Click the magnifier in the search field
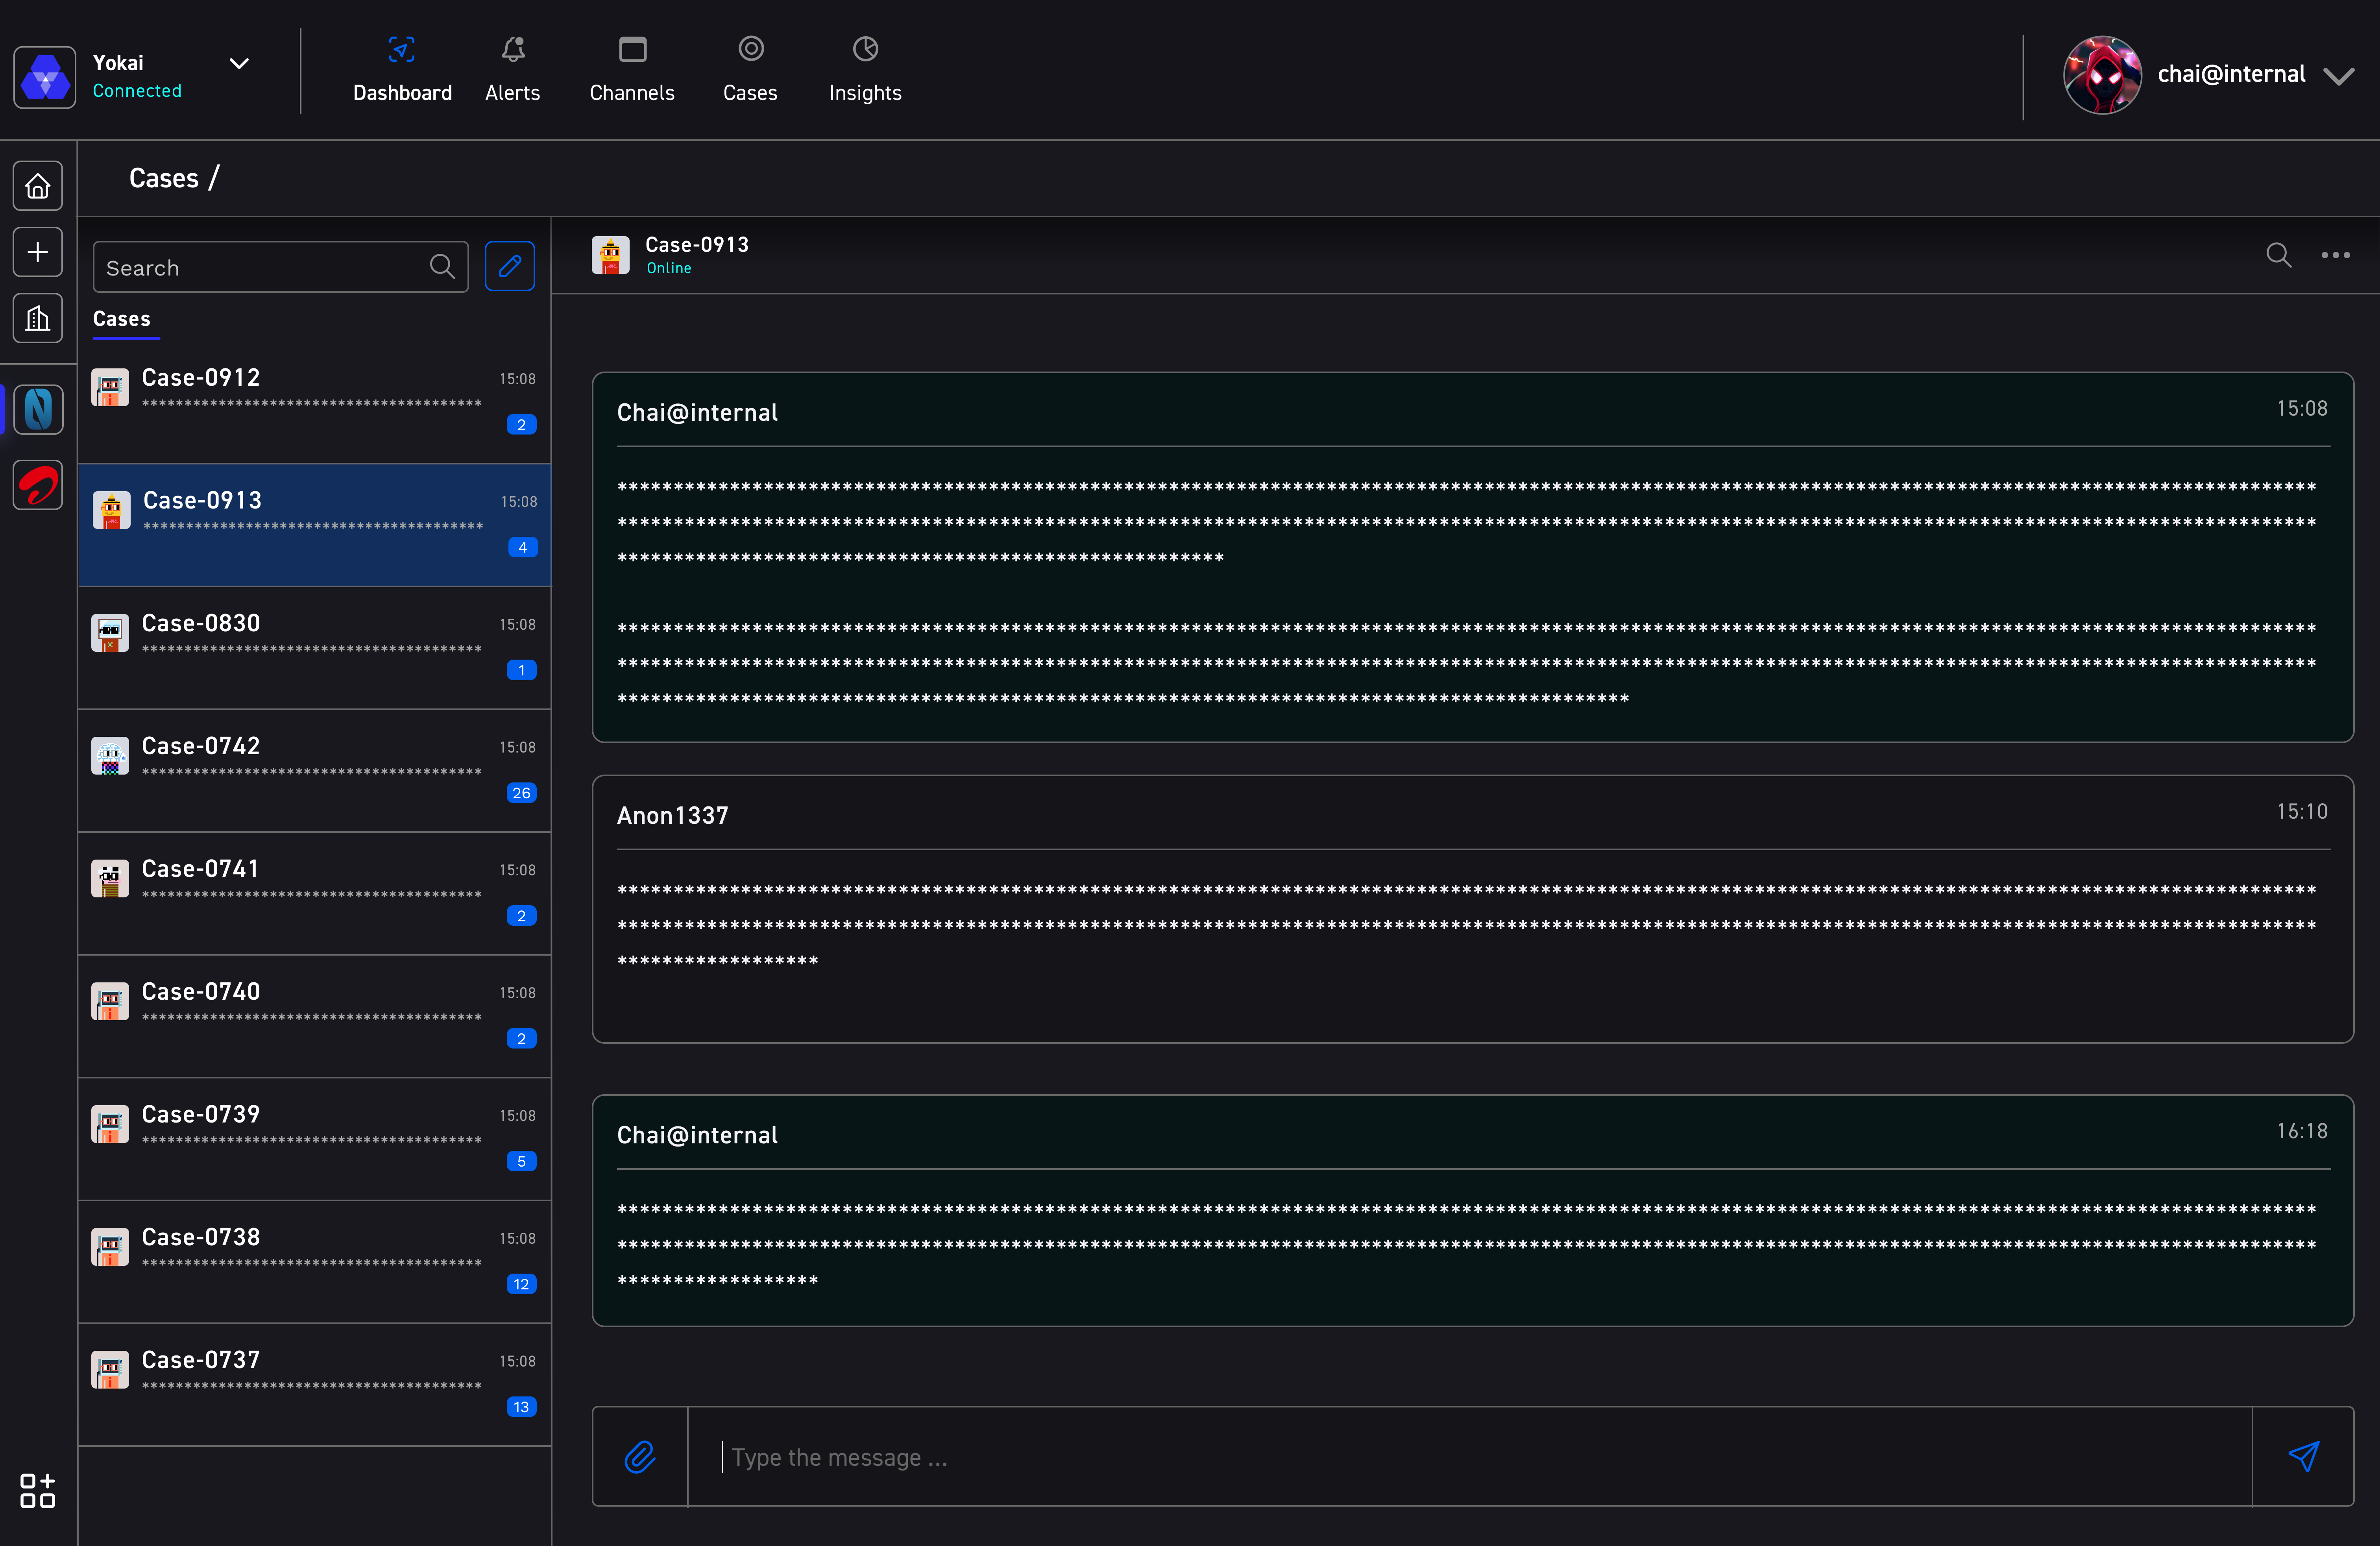 pos(442,266)
